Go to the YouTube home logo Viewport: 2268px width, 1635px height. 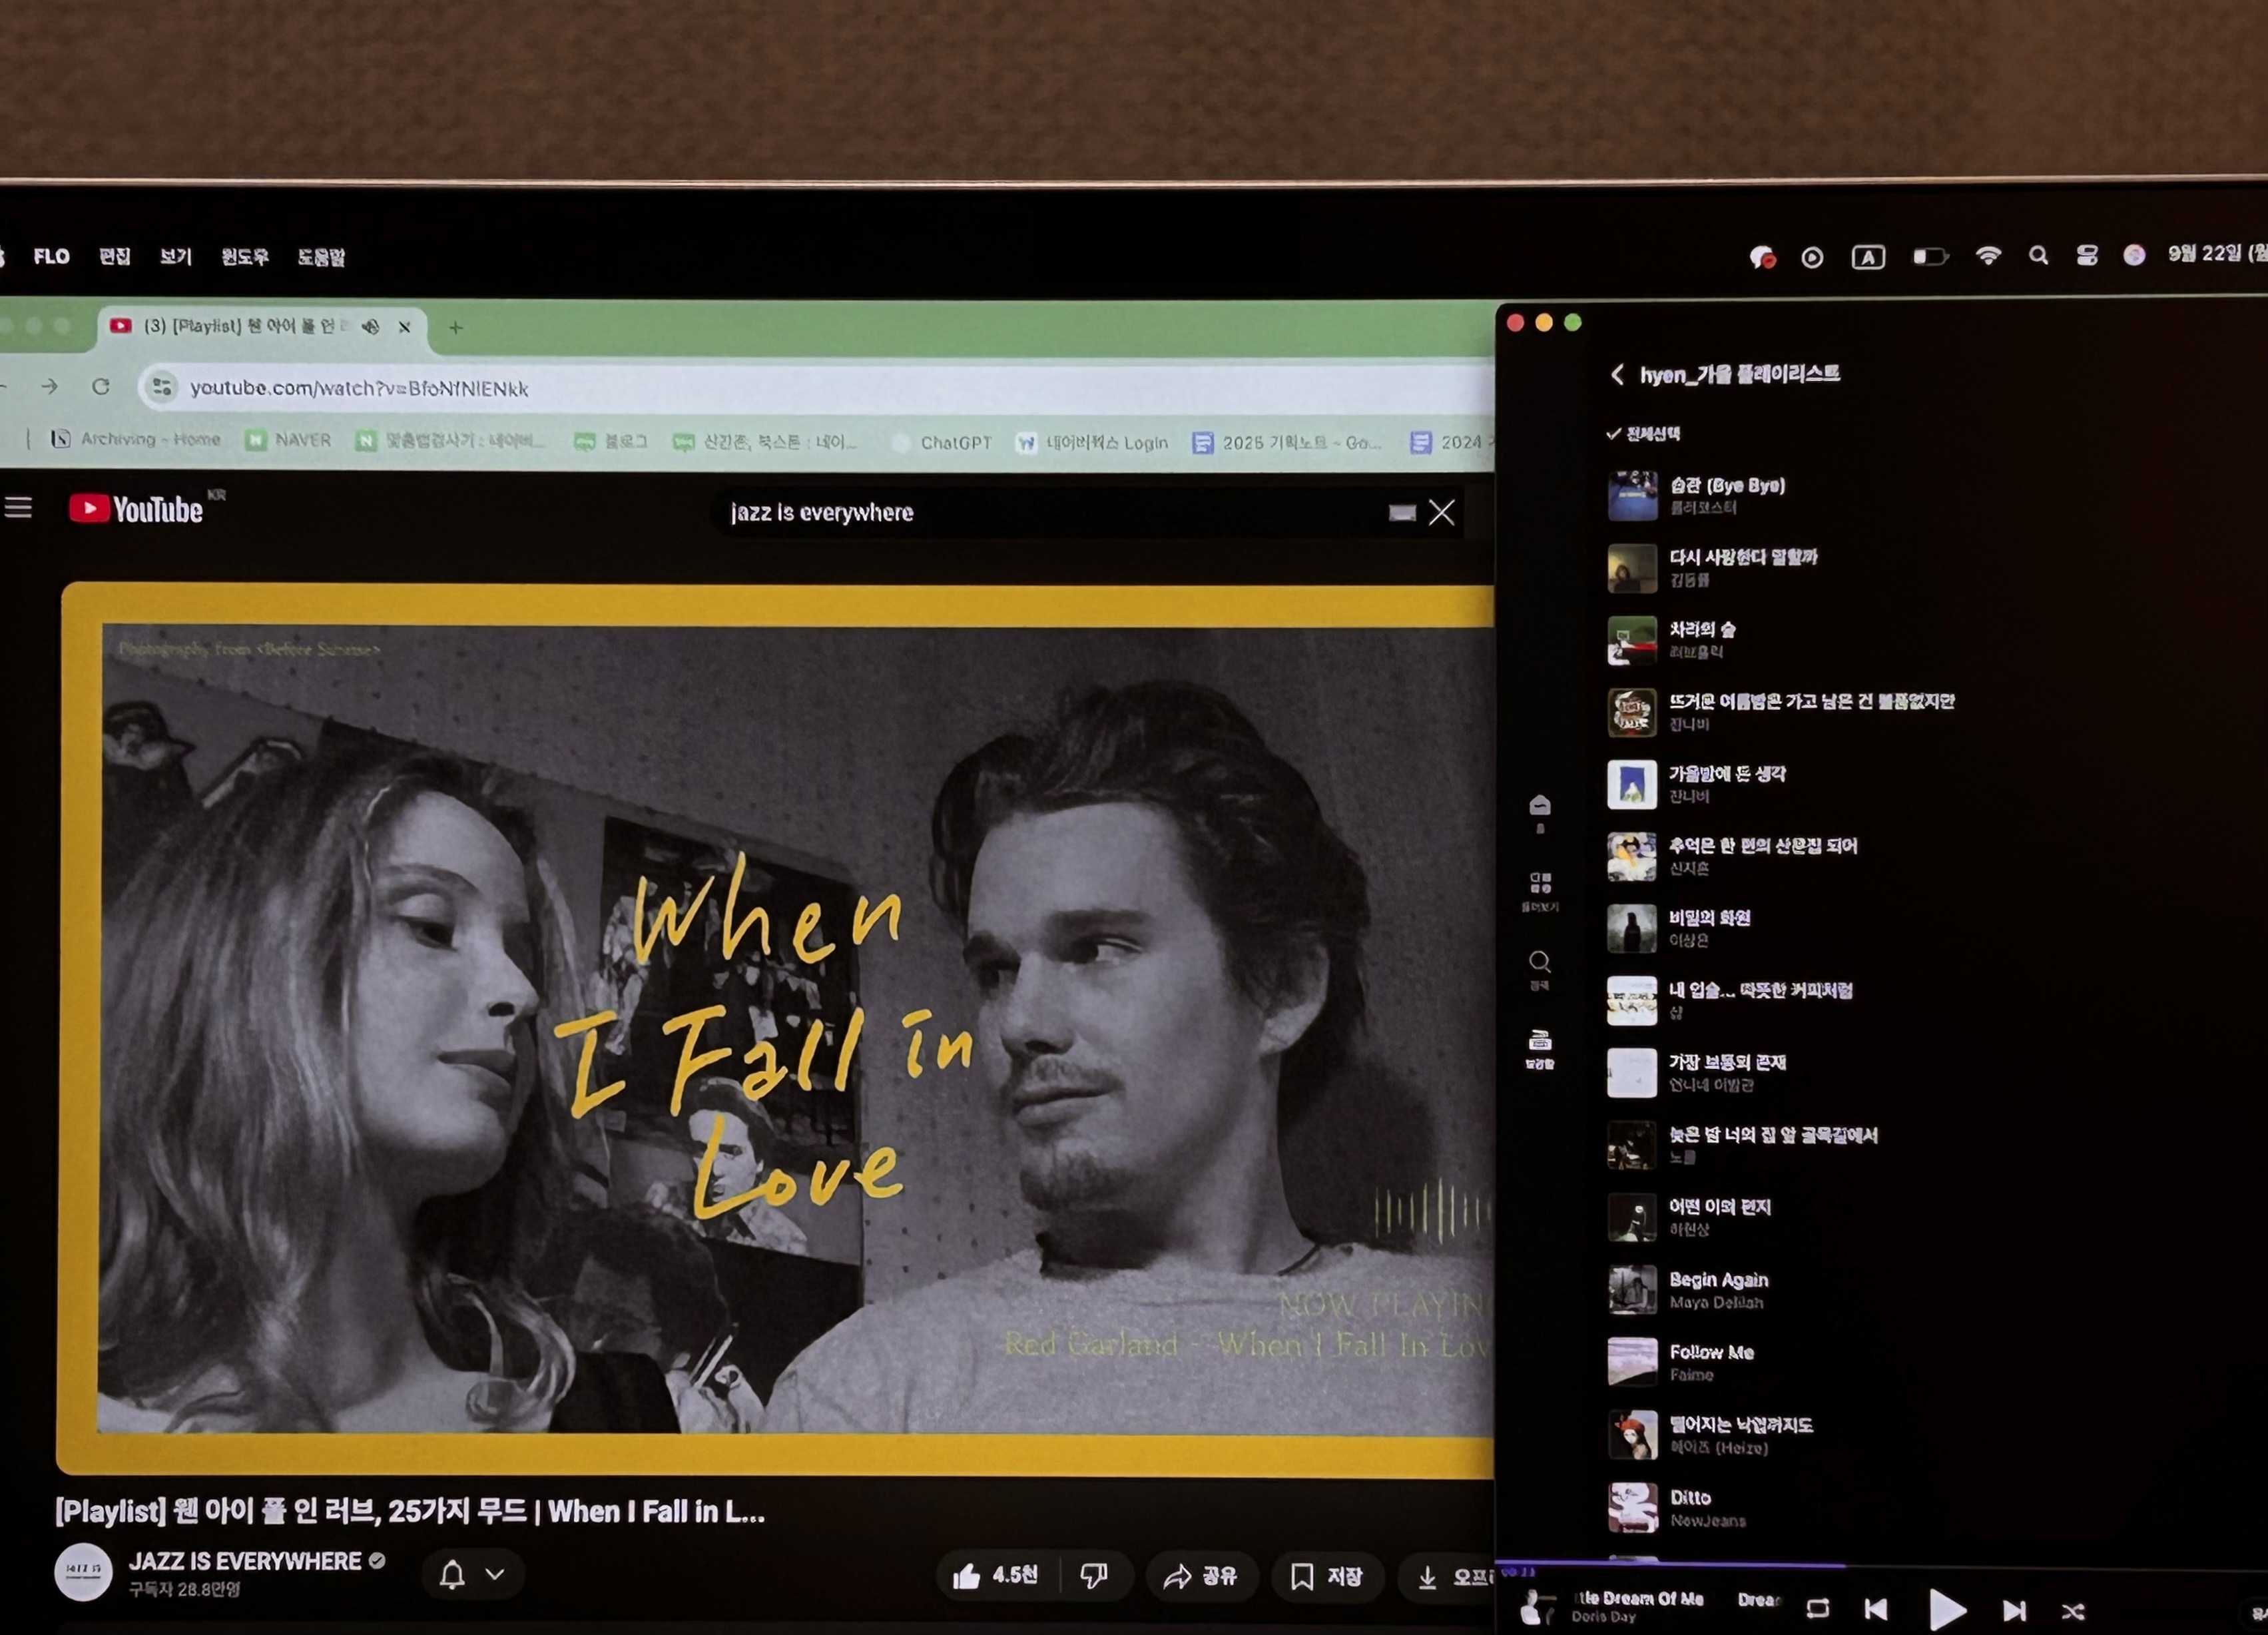click(x=136, y=509)
